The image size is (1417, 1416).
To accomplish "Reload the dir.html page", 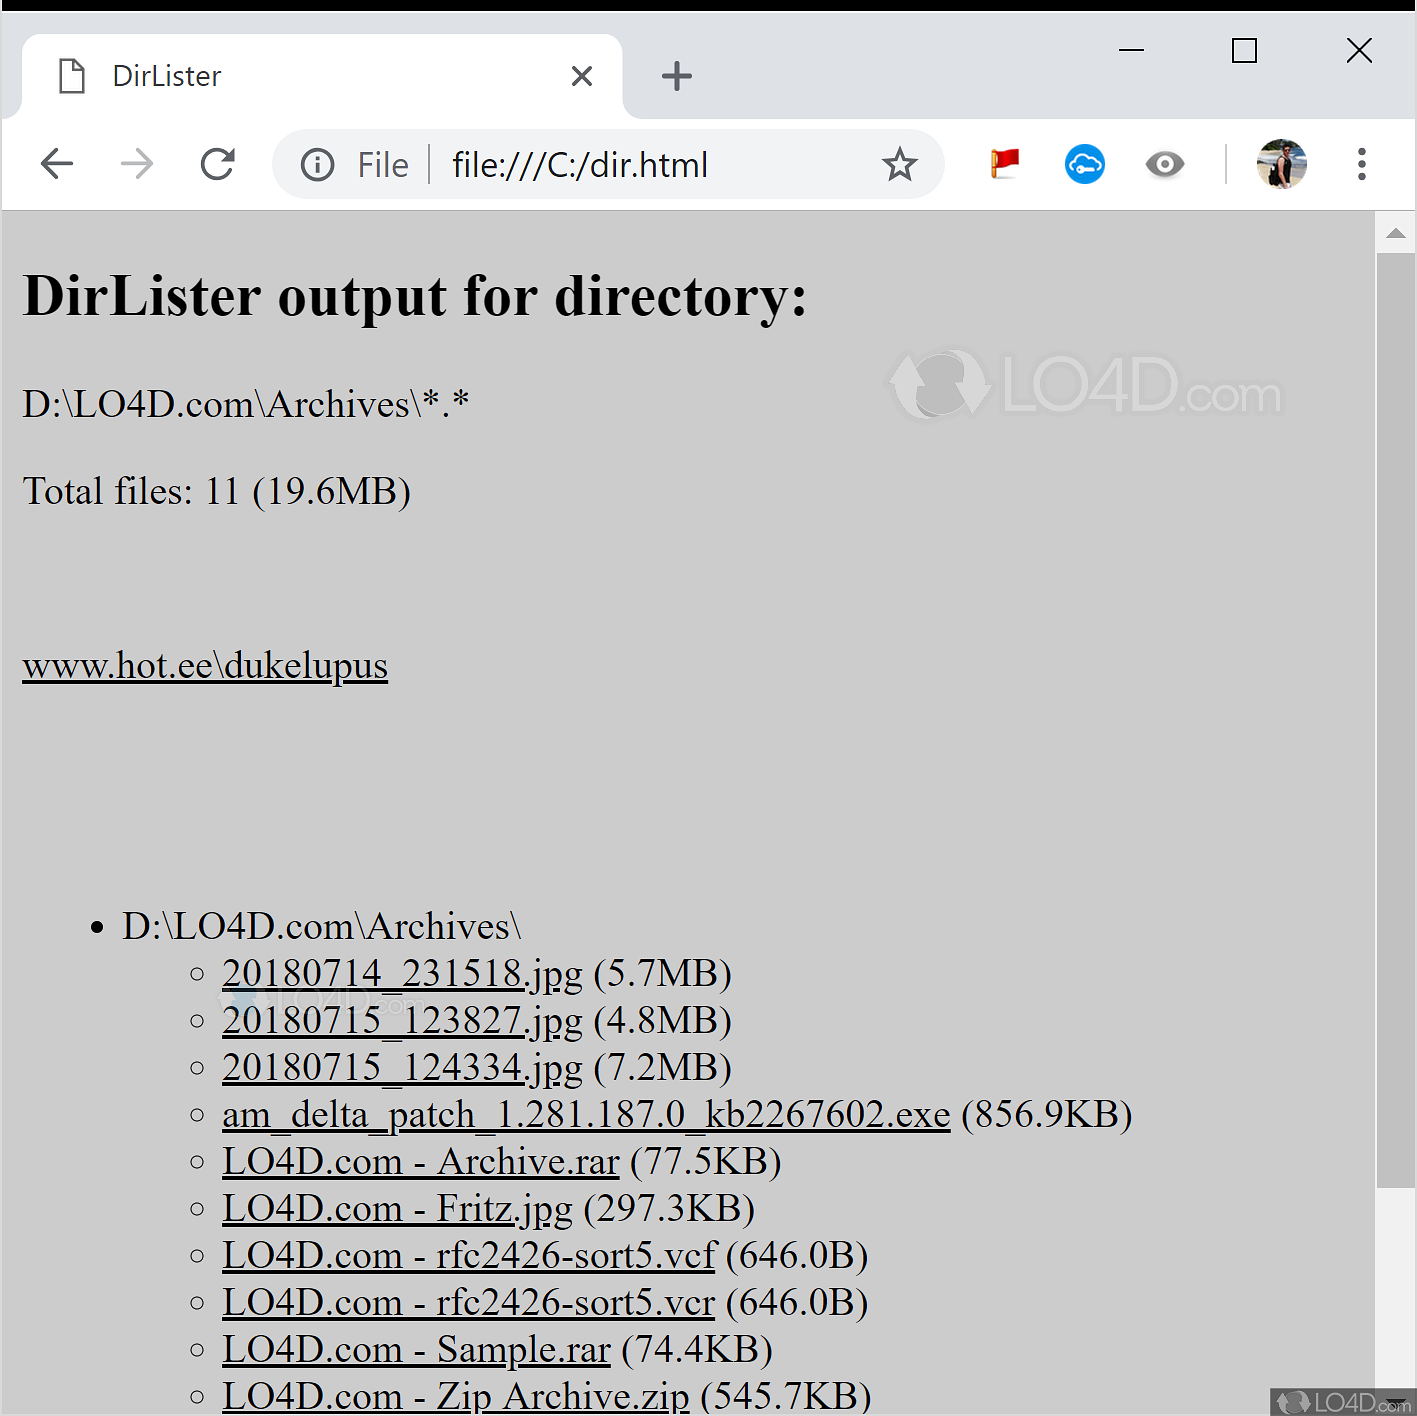I will tap(218, 164).
